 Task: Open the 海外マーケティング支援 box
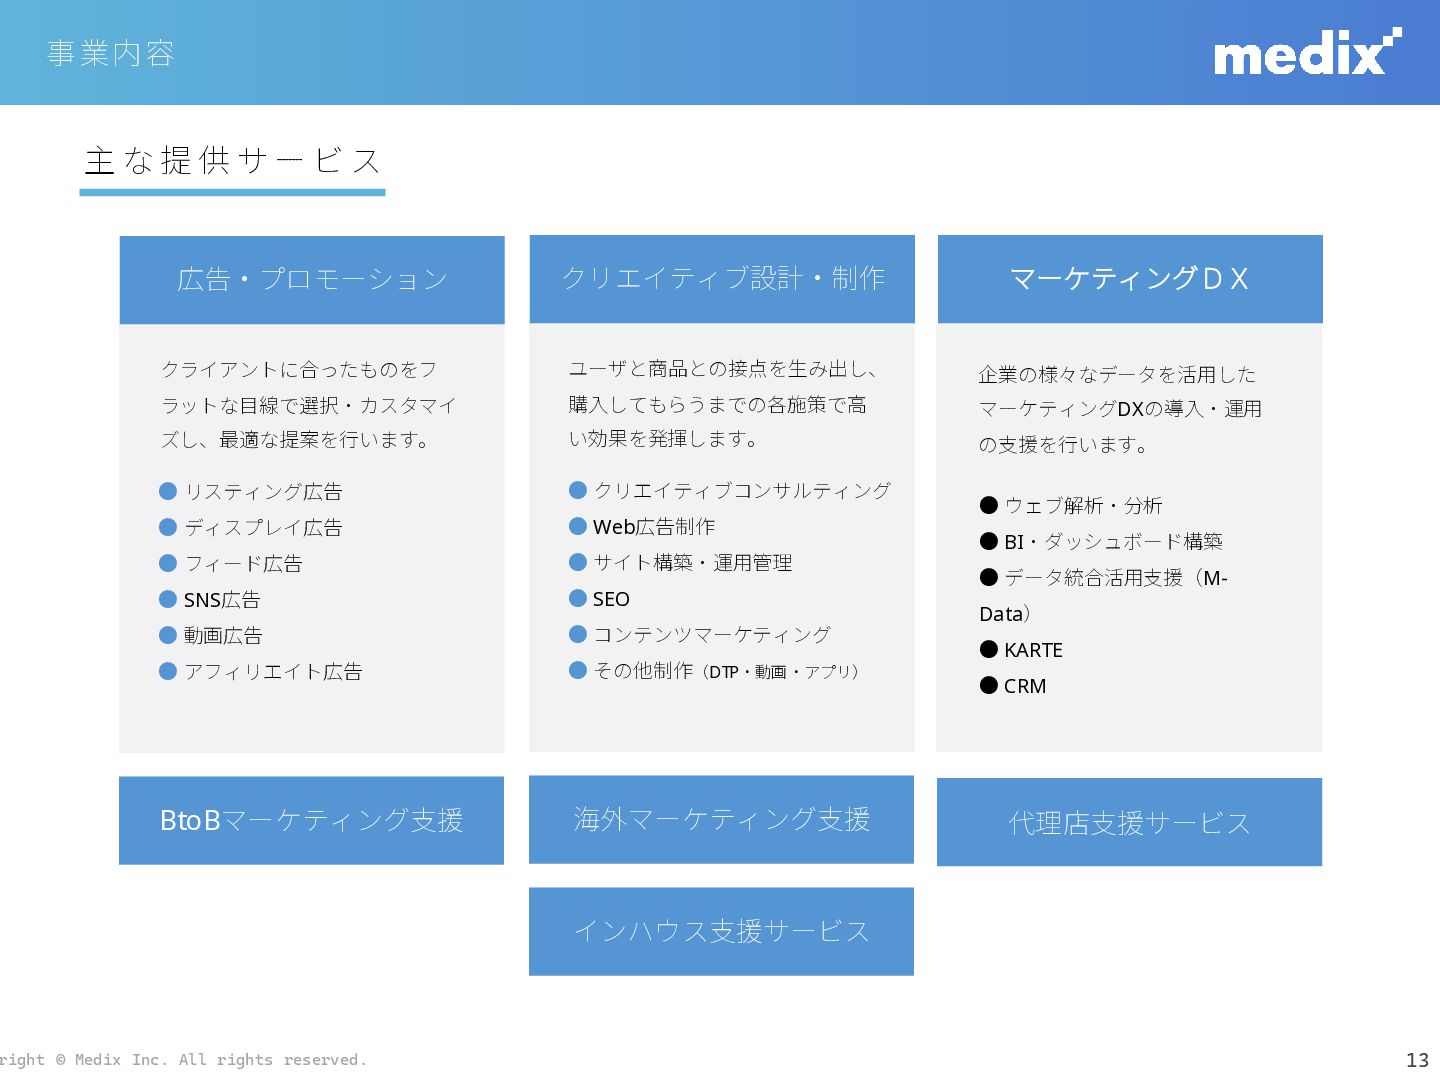click(x=722, y=819)
